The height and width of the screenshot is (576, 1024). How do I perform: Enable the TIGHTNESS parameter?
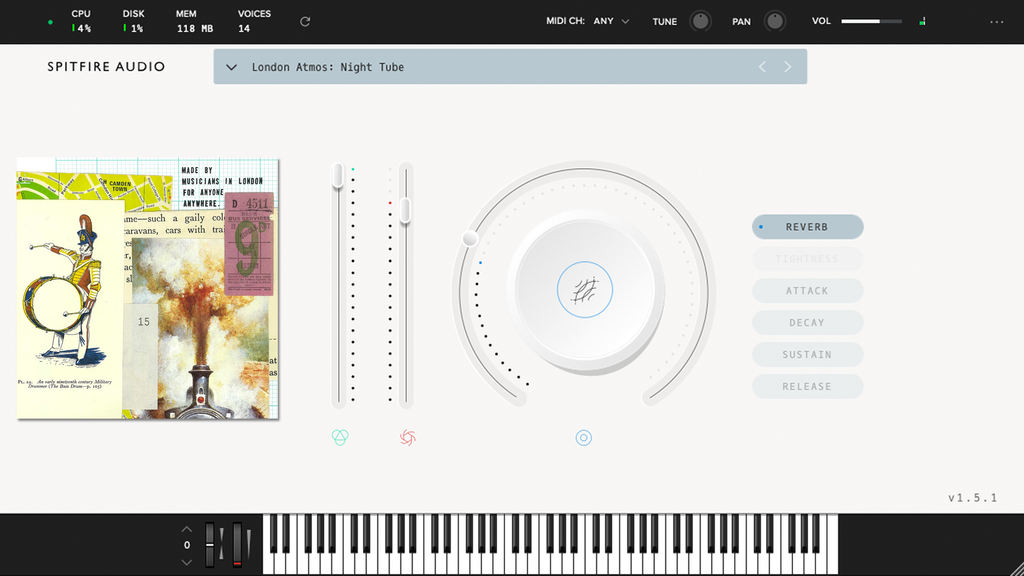[807, 258]
